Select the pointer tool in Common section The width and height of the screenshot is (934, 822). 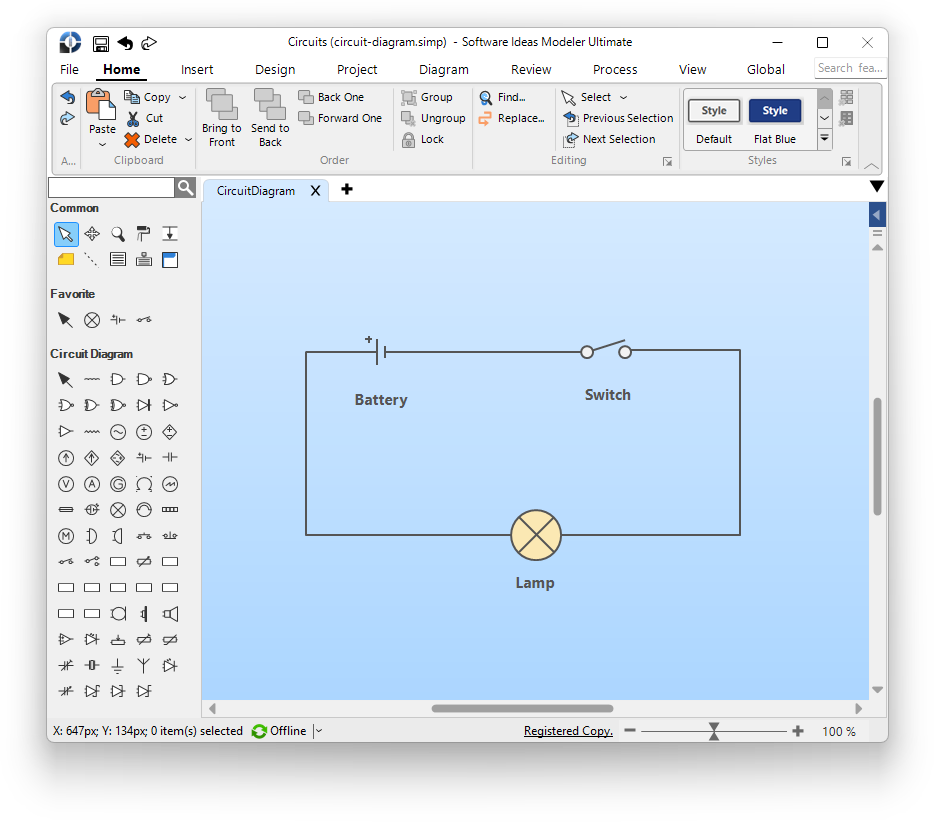66,234
